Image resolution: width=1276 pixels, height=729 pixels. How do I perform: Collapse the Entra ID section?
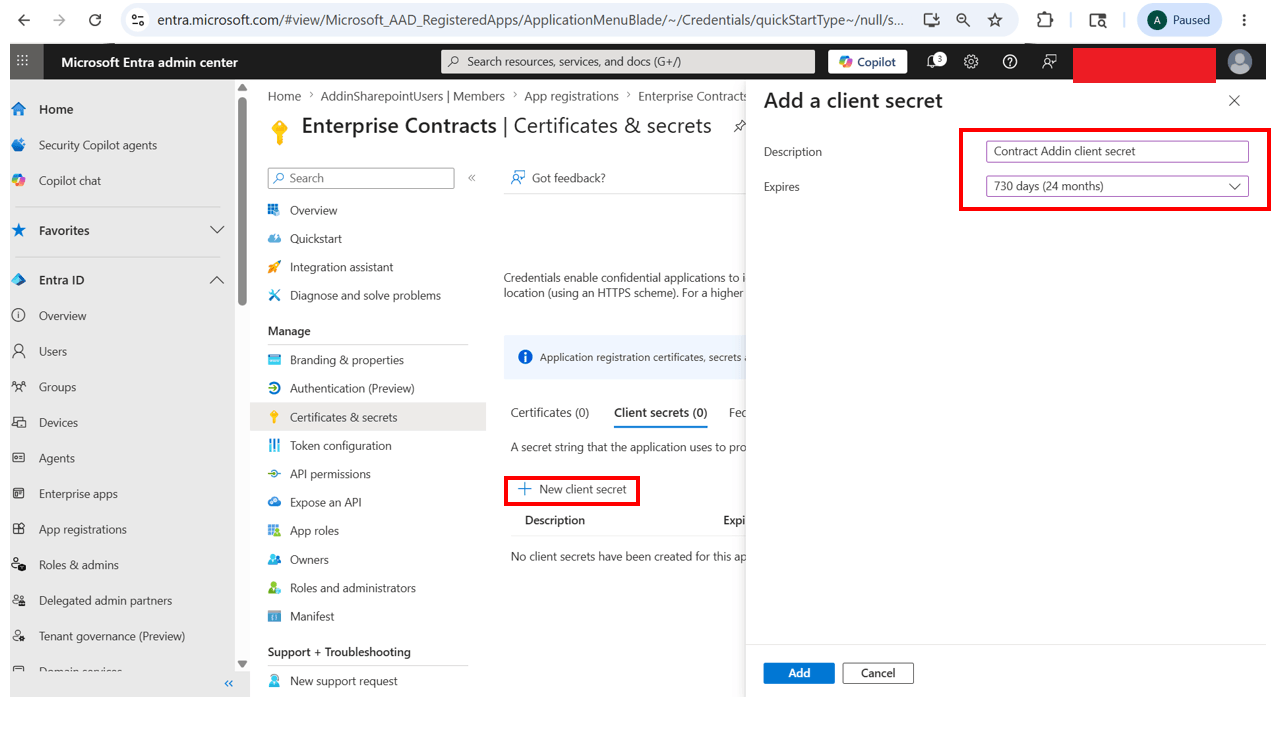tap(217, 280)
